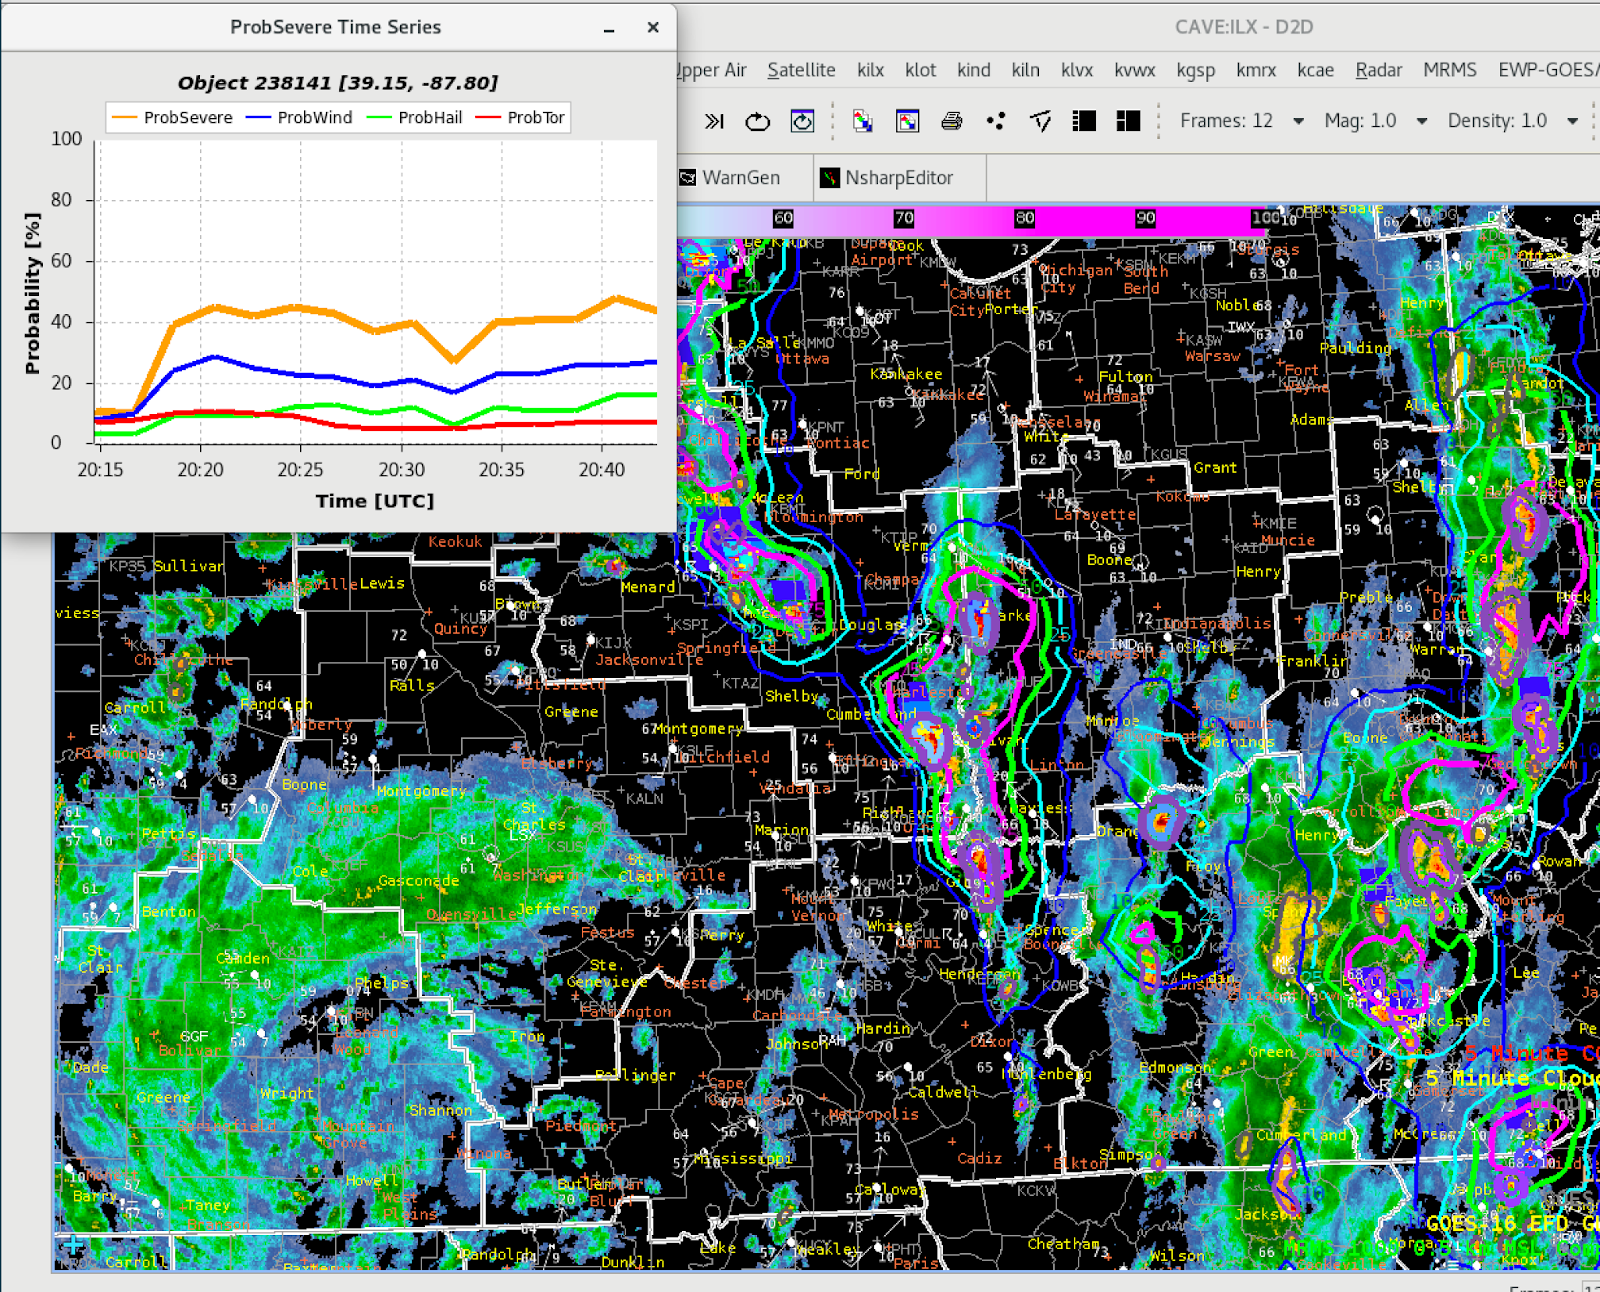Click the 20:30 time axis label

click(x=401, y=470)
